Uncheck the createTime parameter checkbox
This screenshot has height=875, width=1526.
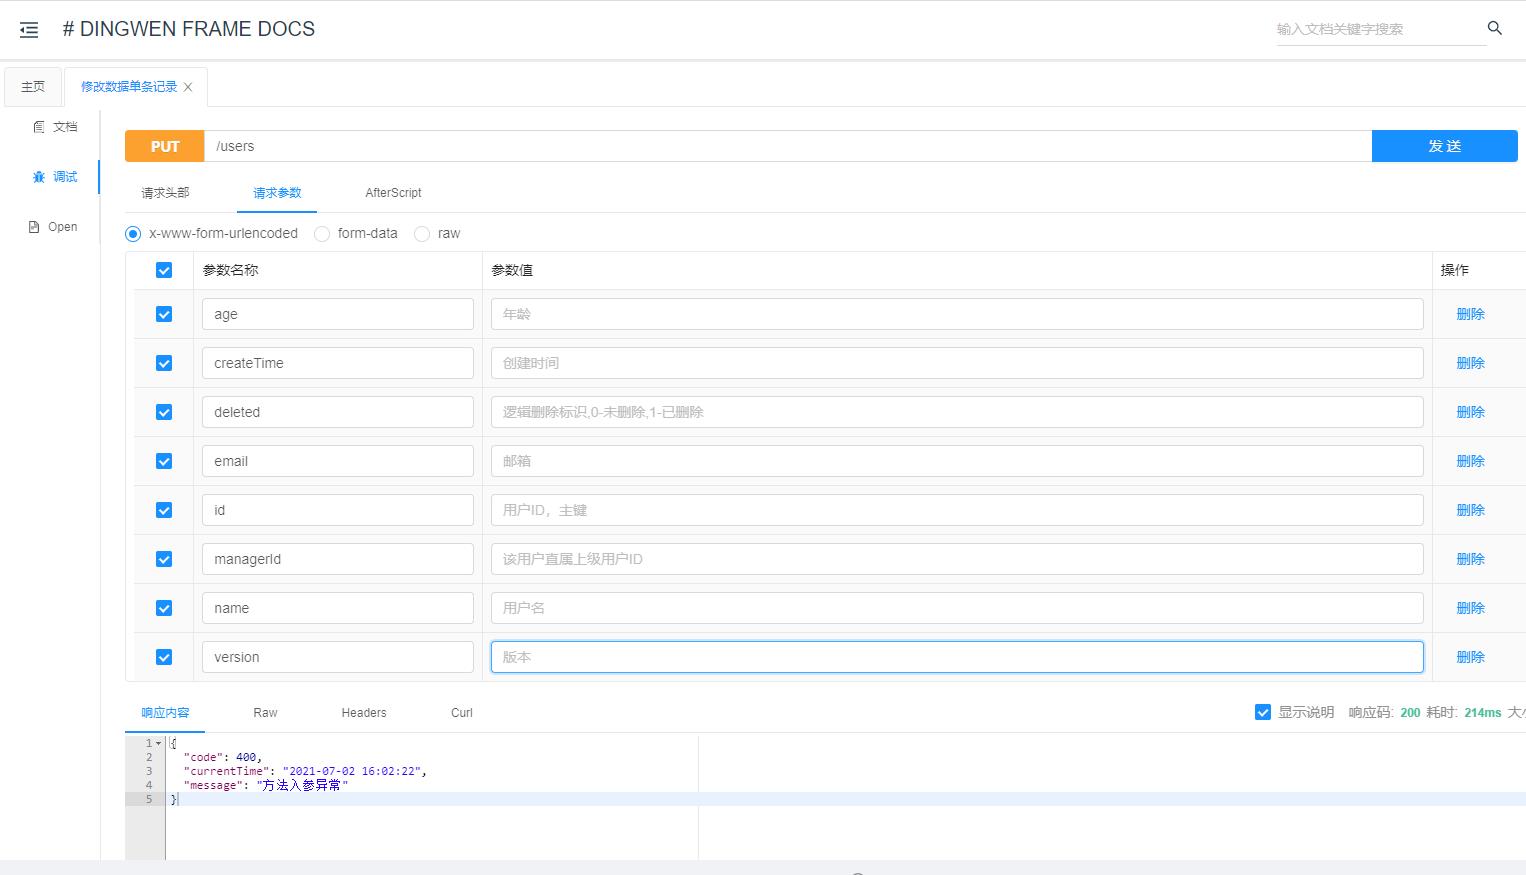coord(164,363)
